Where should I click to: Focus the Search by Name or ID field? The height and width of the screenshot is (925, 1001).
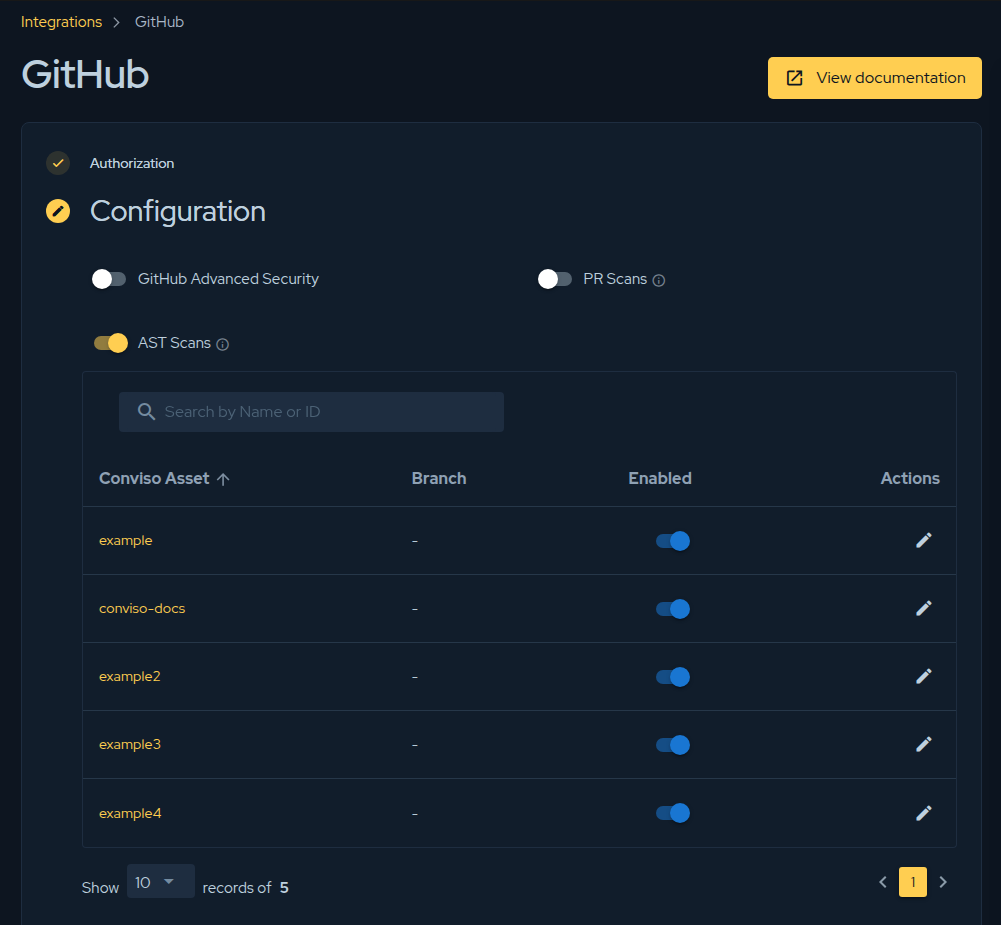pyautogui.click(x=311, y=412)
